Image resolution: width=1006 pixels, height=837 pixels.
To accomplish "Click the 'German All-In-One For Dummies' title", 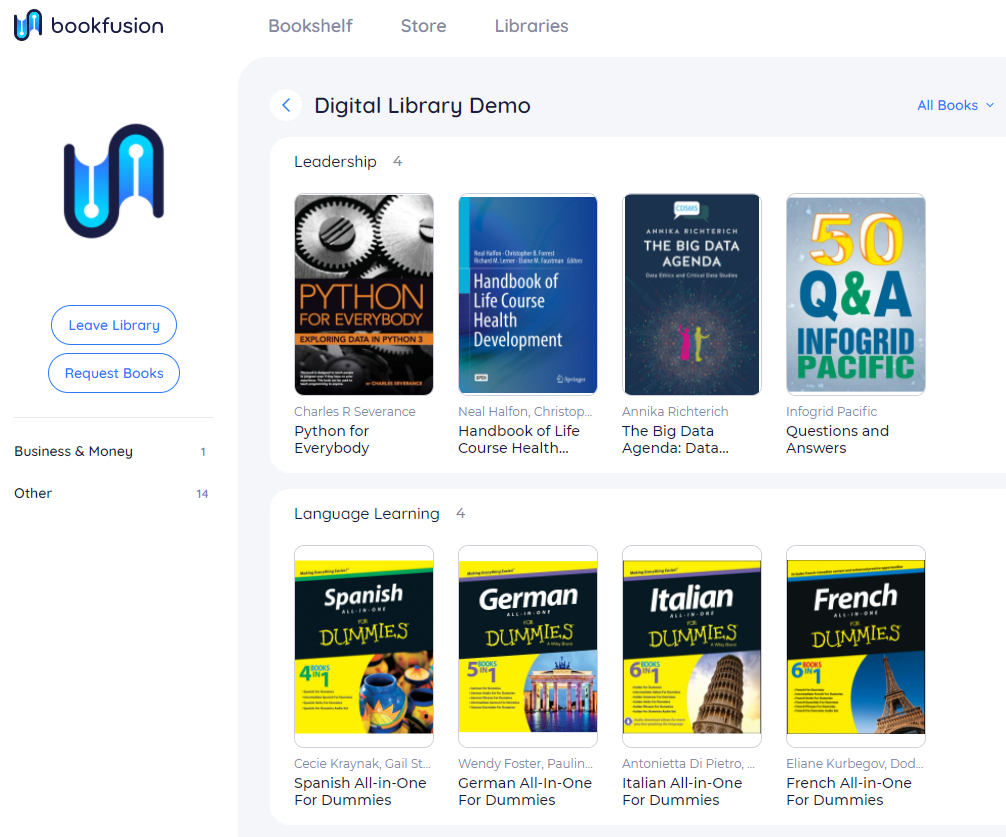I will point(525,791).
